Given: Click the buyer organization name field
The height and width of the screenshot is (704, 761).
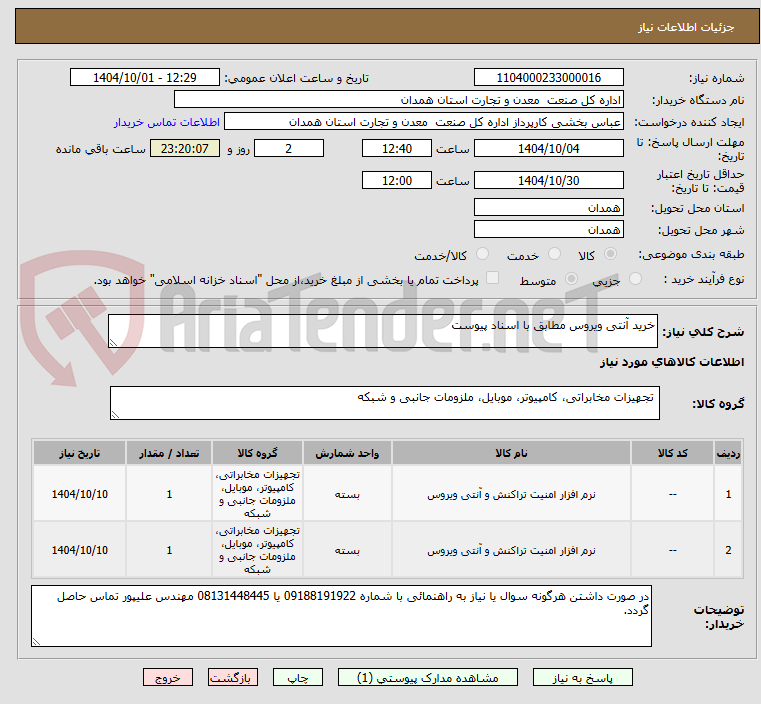Looking at the screenshot, I should [x=398, y=99].
